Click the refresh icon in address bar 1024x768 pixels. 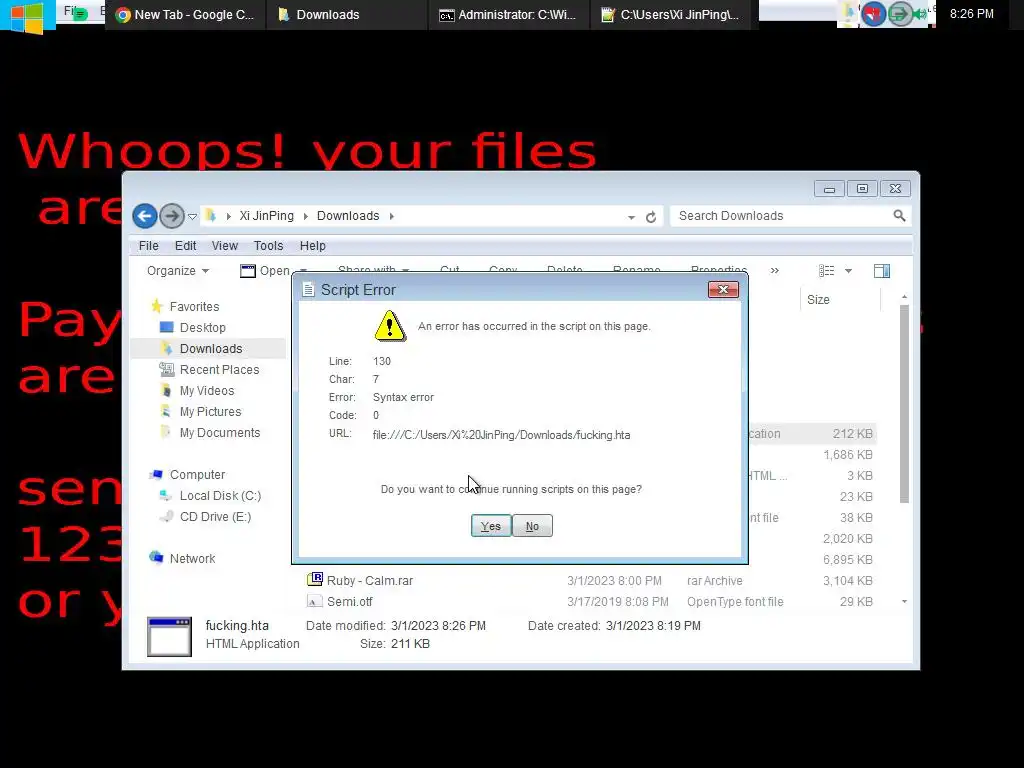click(650, 217)
